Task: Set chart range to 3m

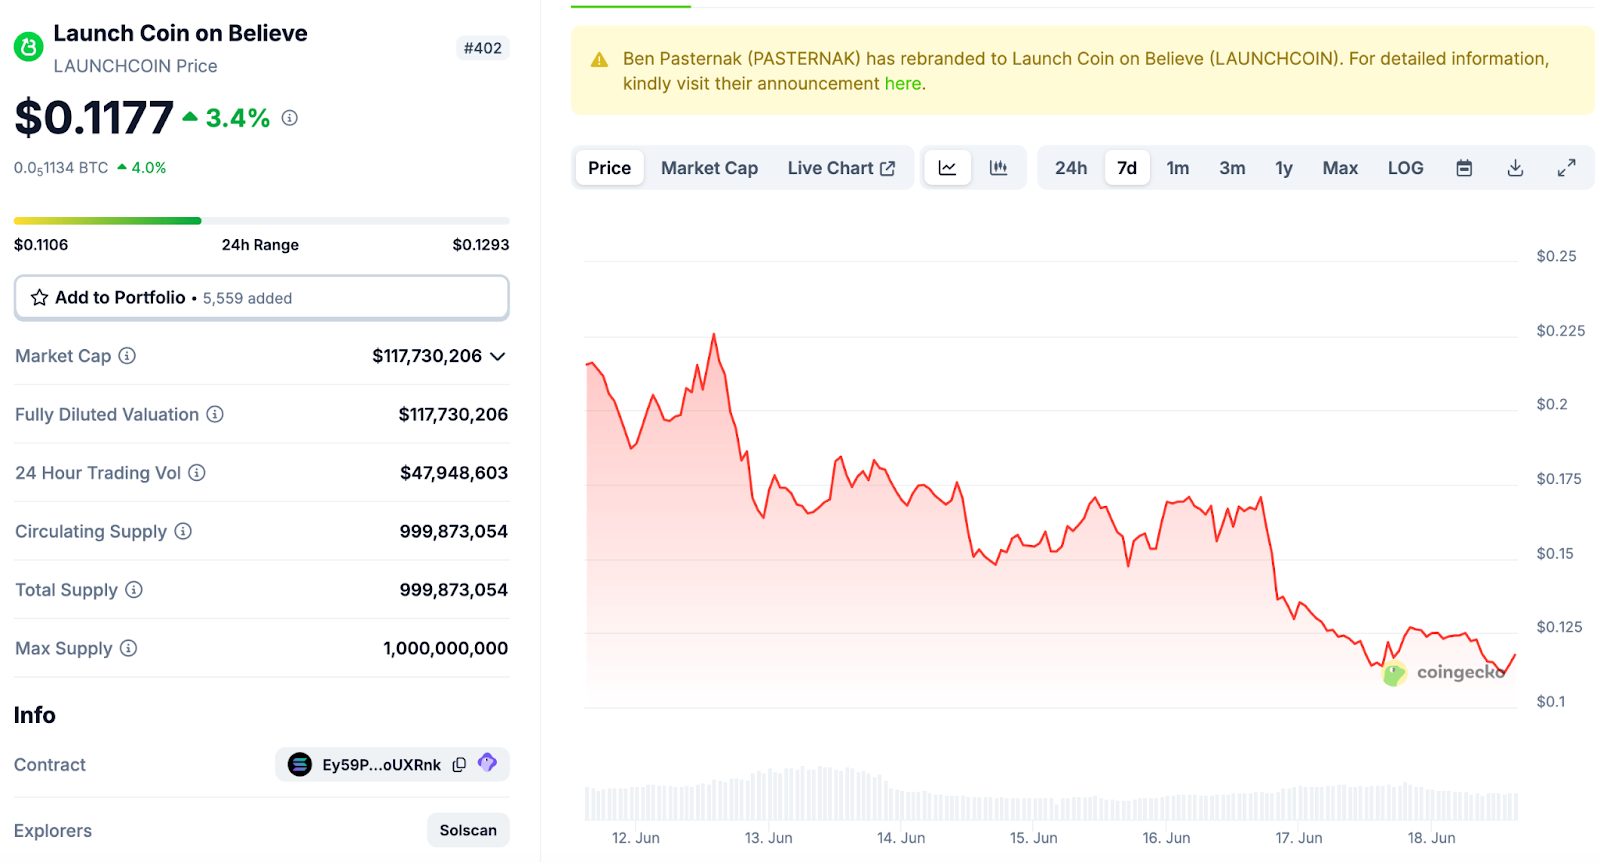Action: [x=1232, y=168]
